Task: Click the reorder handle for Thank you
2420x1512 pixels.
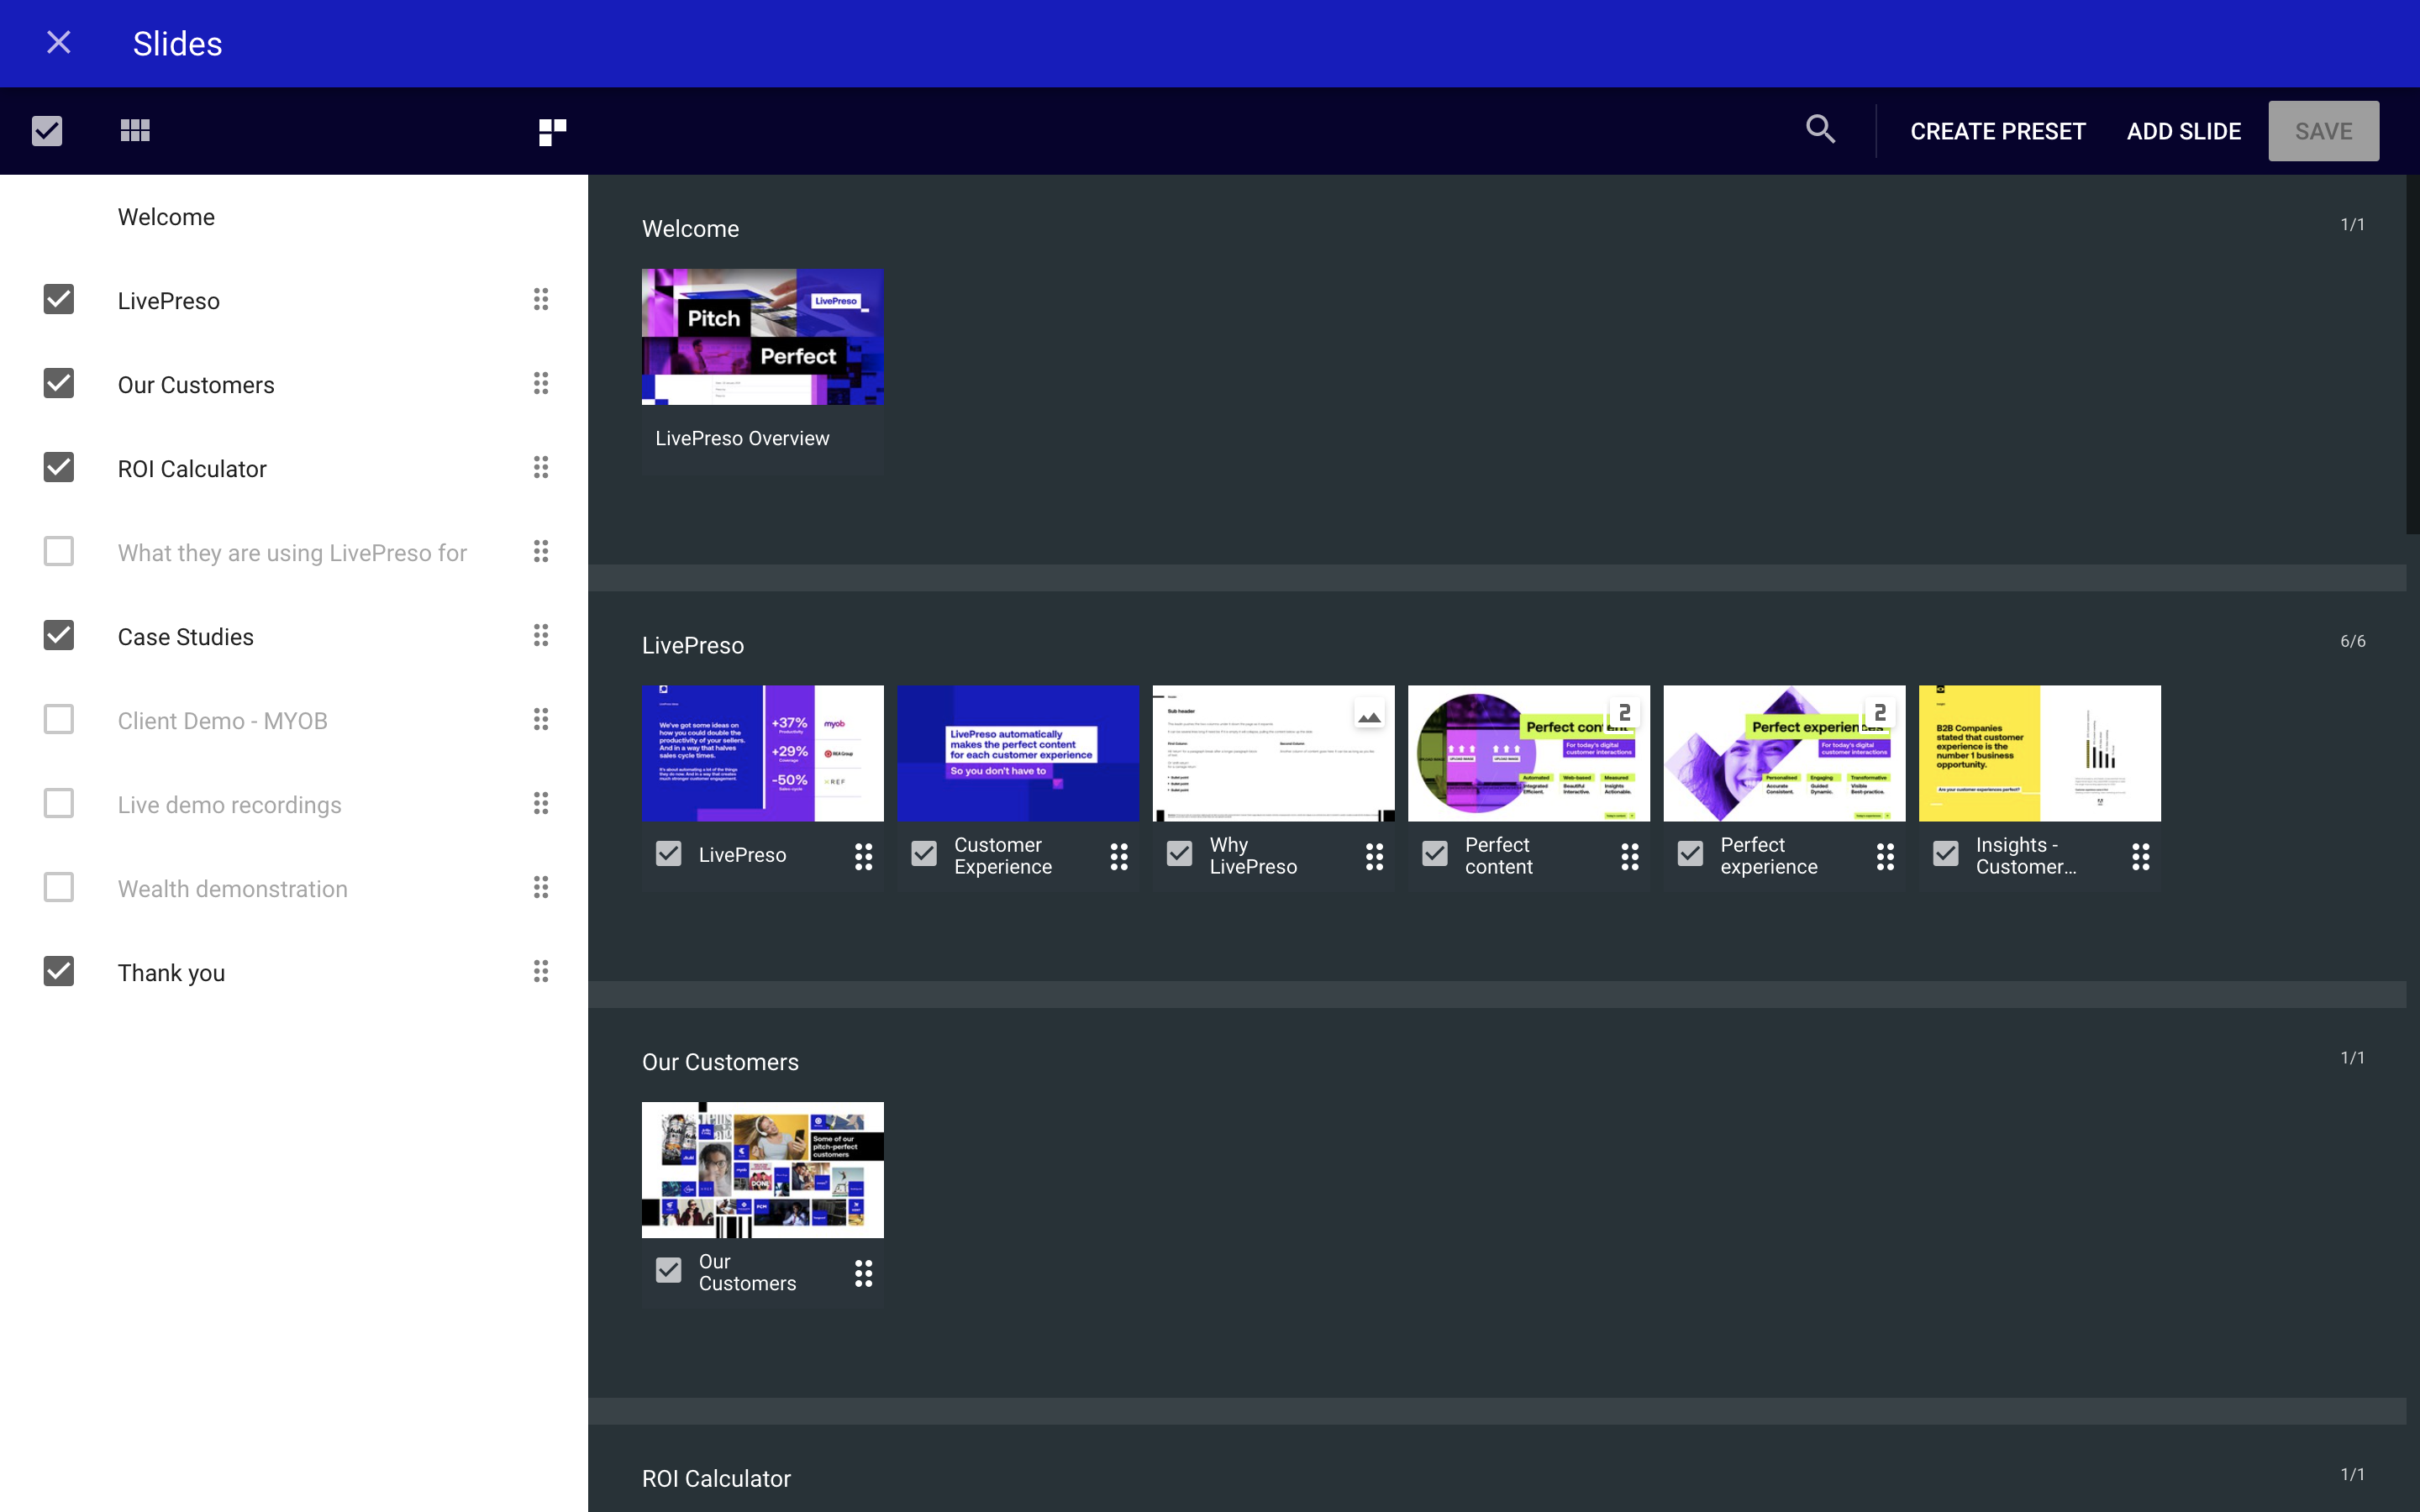Action: tap(541, 971)
